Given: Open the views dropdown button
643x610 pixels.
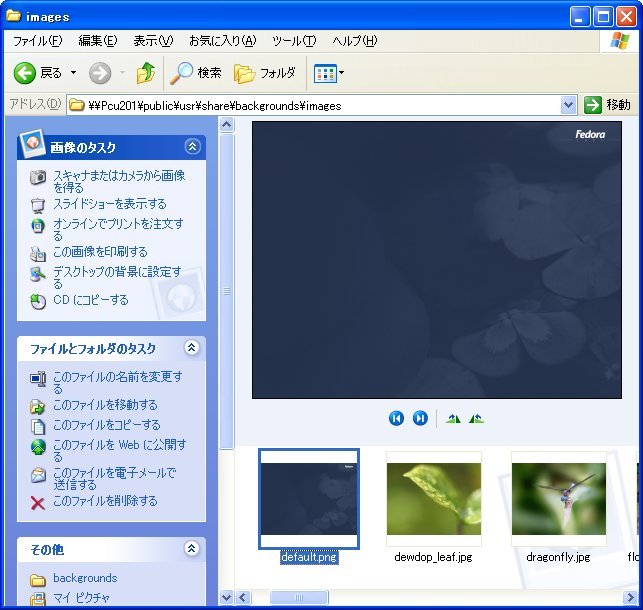Looking at the screenshot, I should (328, 73).
